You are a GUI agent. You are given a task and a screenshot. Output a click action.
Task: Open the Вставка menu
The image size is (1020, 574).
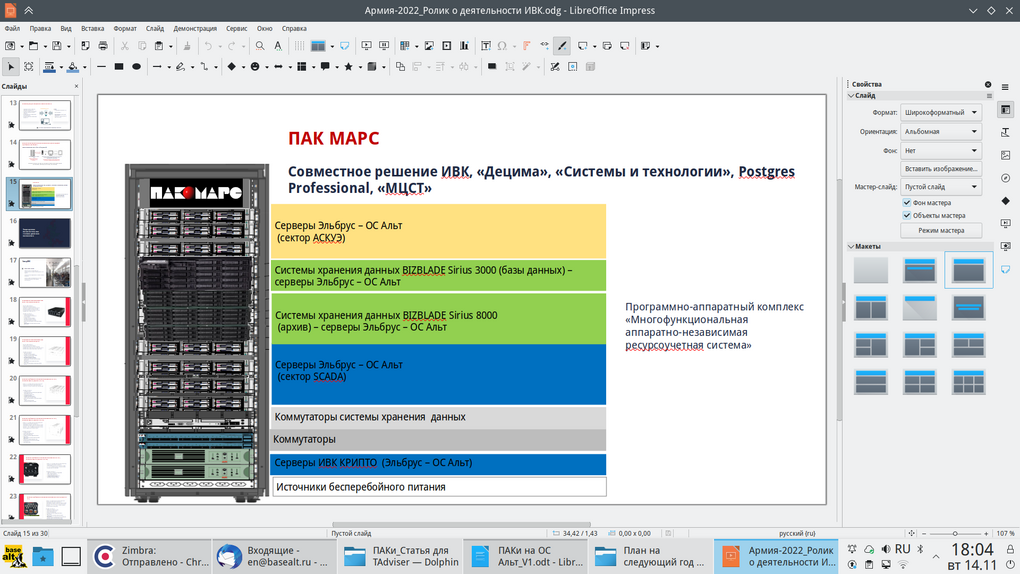[x=92, y=29]
